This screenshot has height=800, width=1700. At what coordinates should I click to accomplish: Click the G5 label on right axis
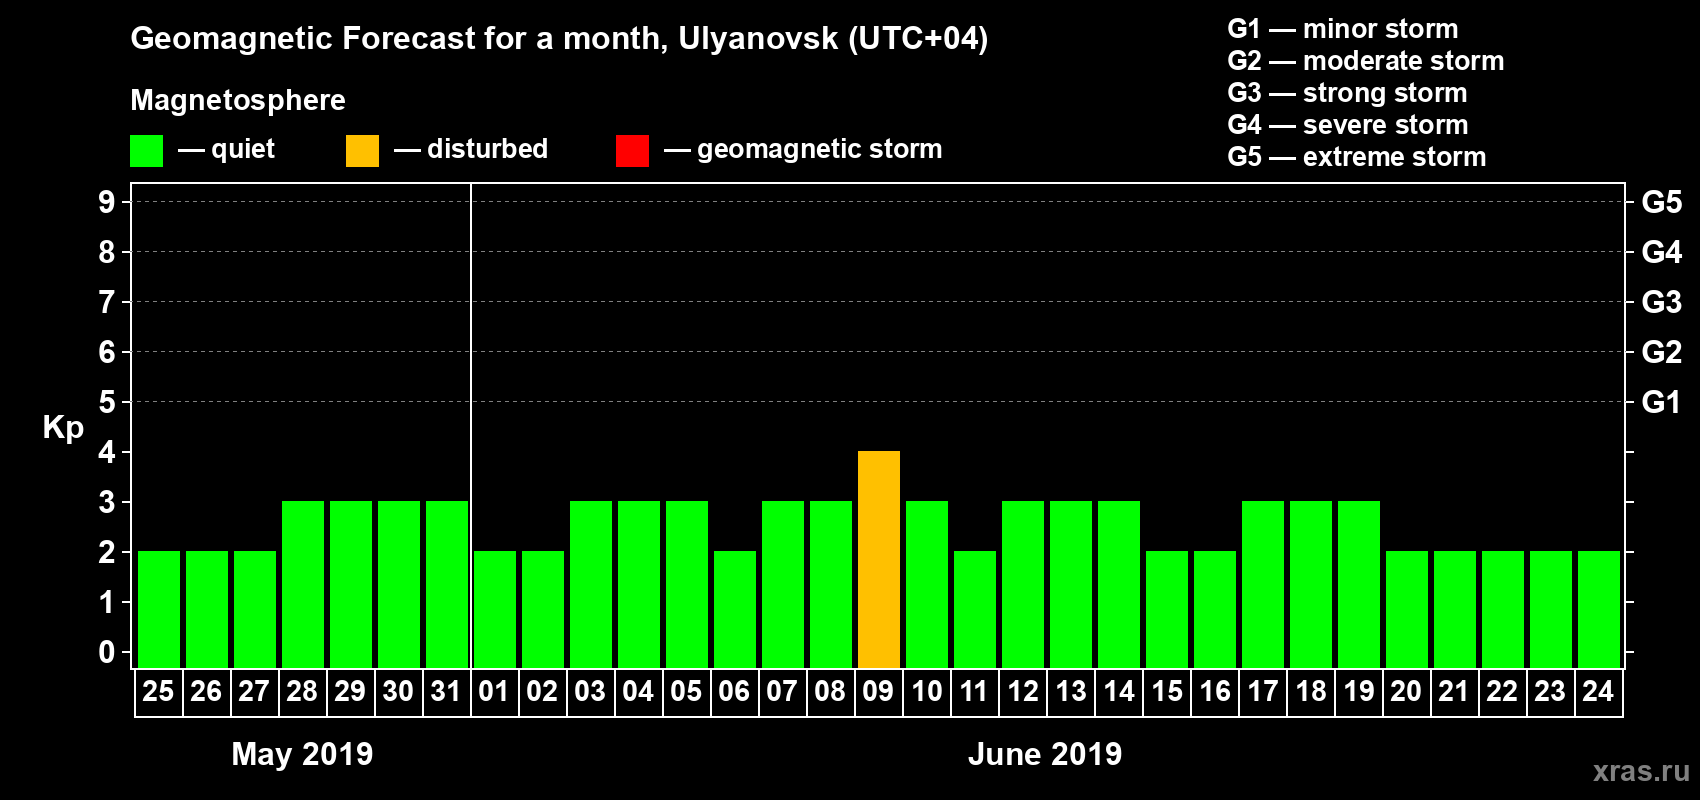[x=1662, y=202]
